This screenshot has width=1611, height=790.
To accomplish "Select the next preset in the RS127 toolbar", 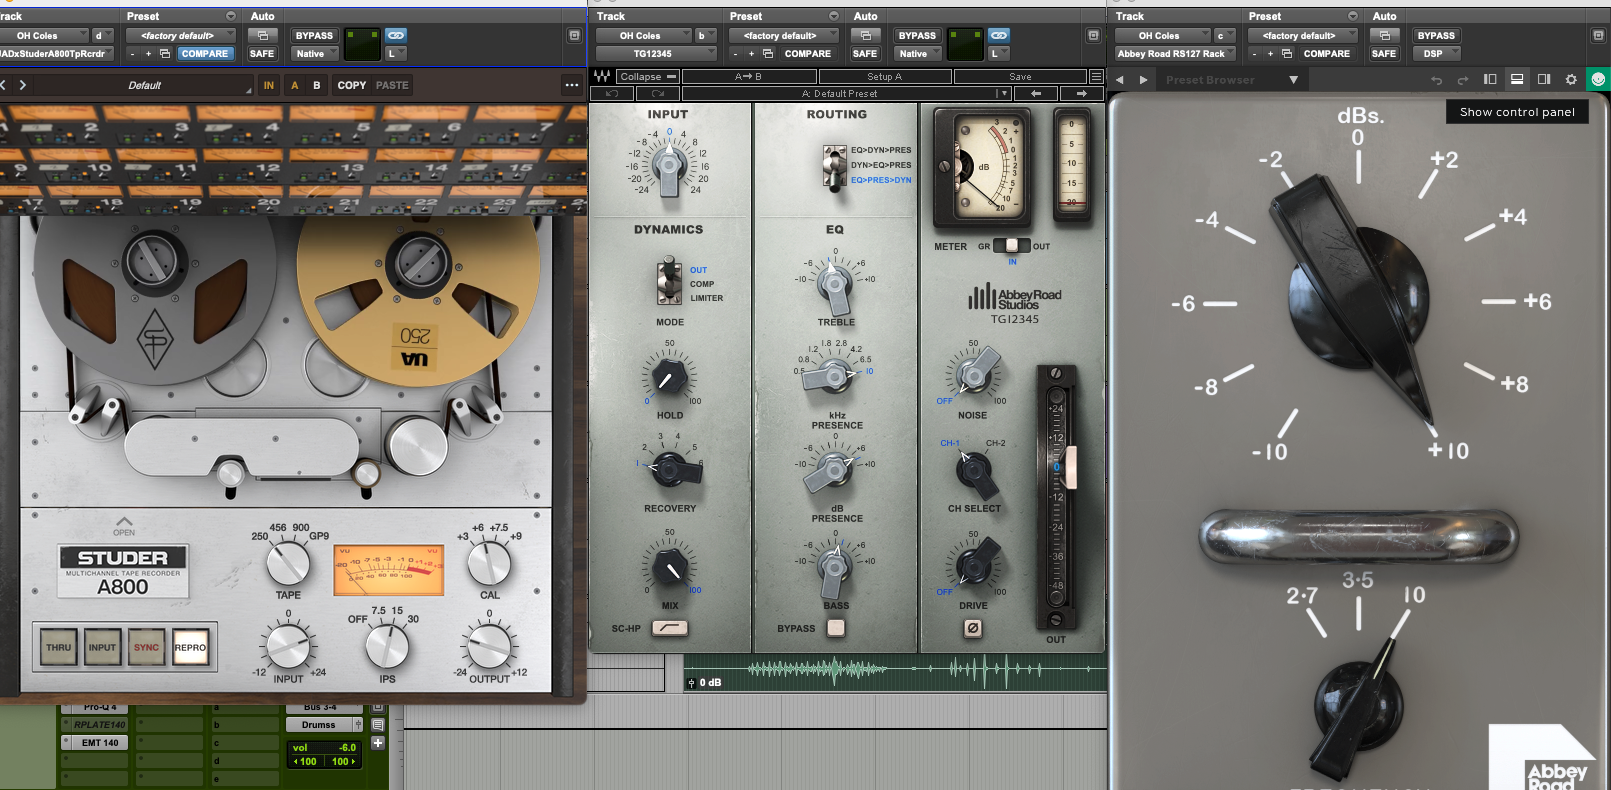I will (x=1143, y=80).
